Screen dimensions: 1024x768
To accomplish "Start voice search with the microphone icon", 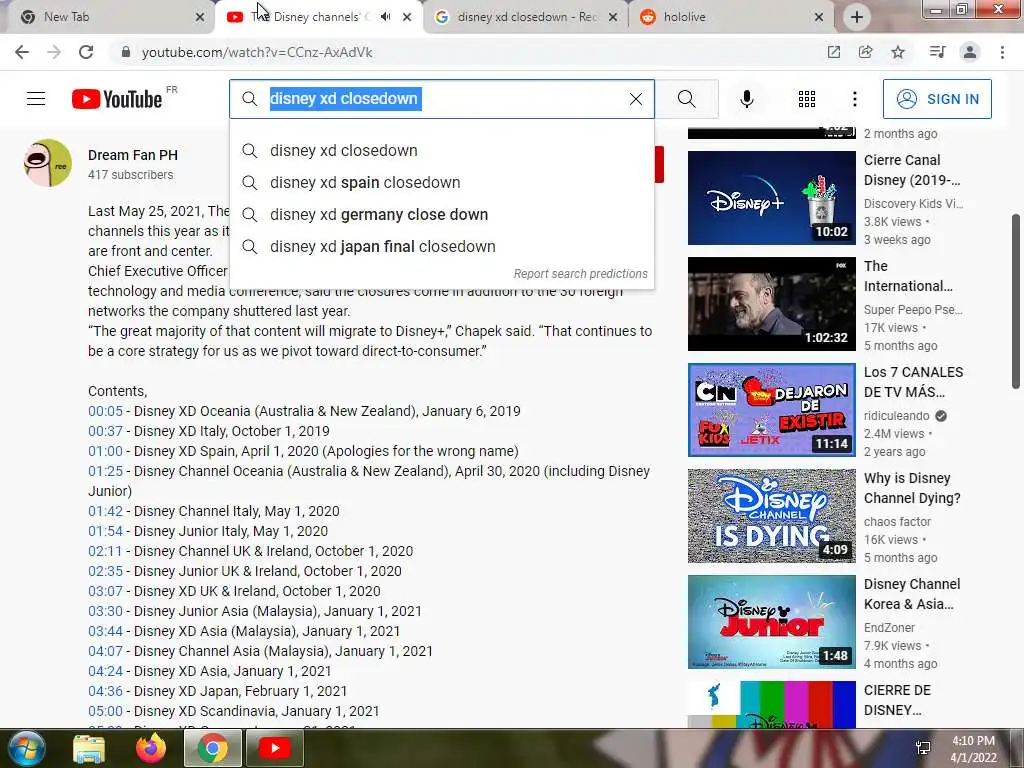I will point(746,99).
